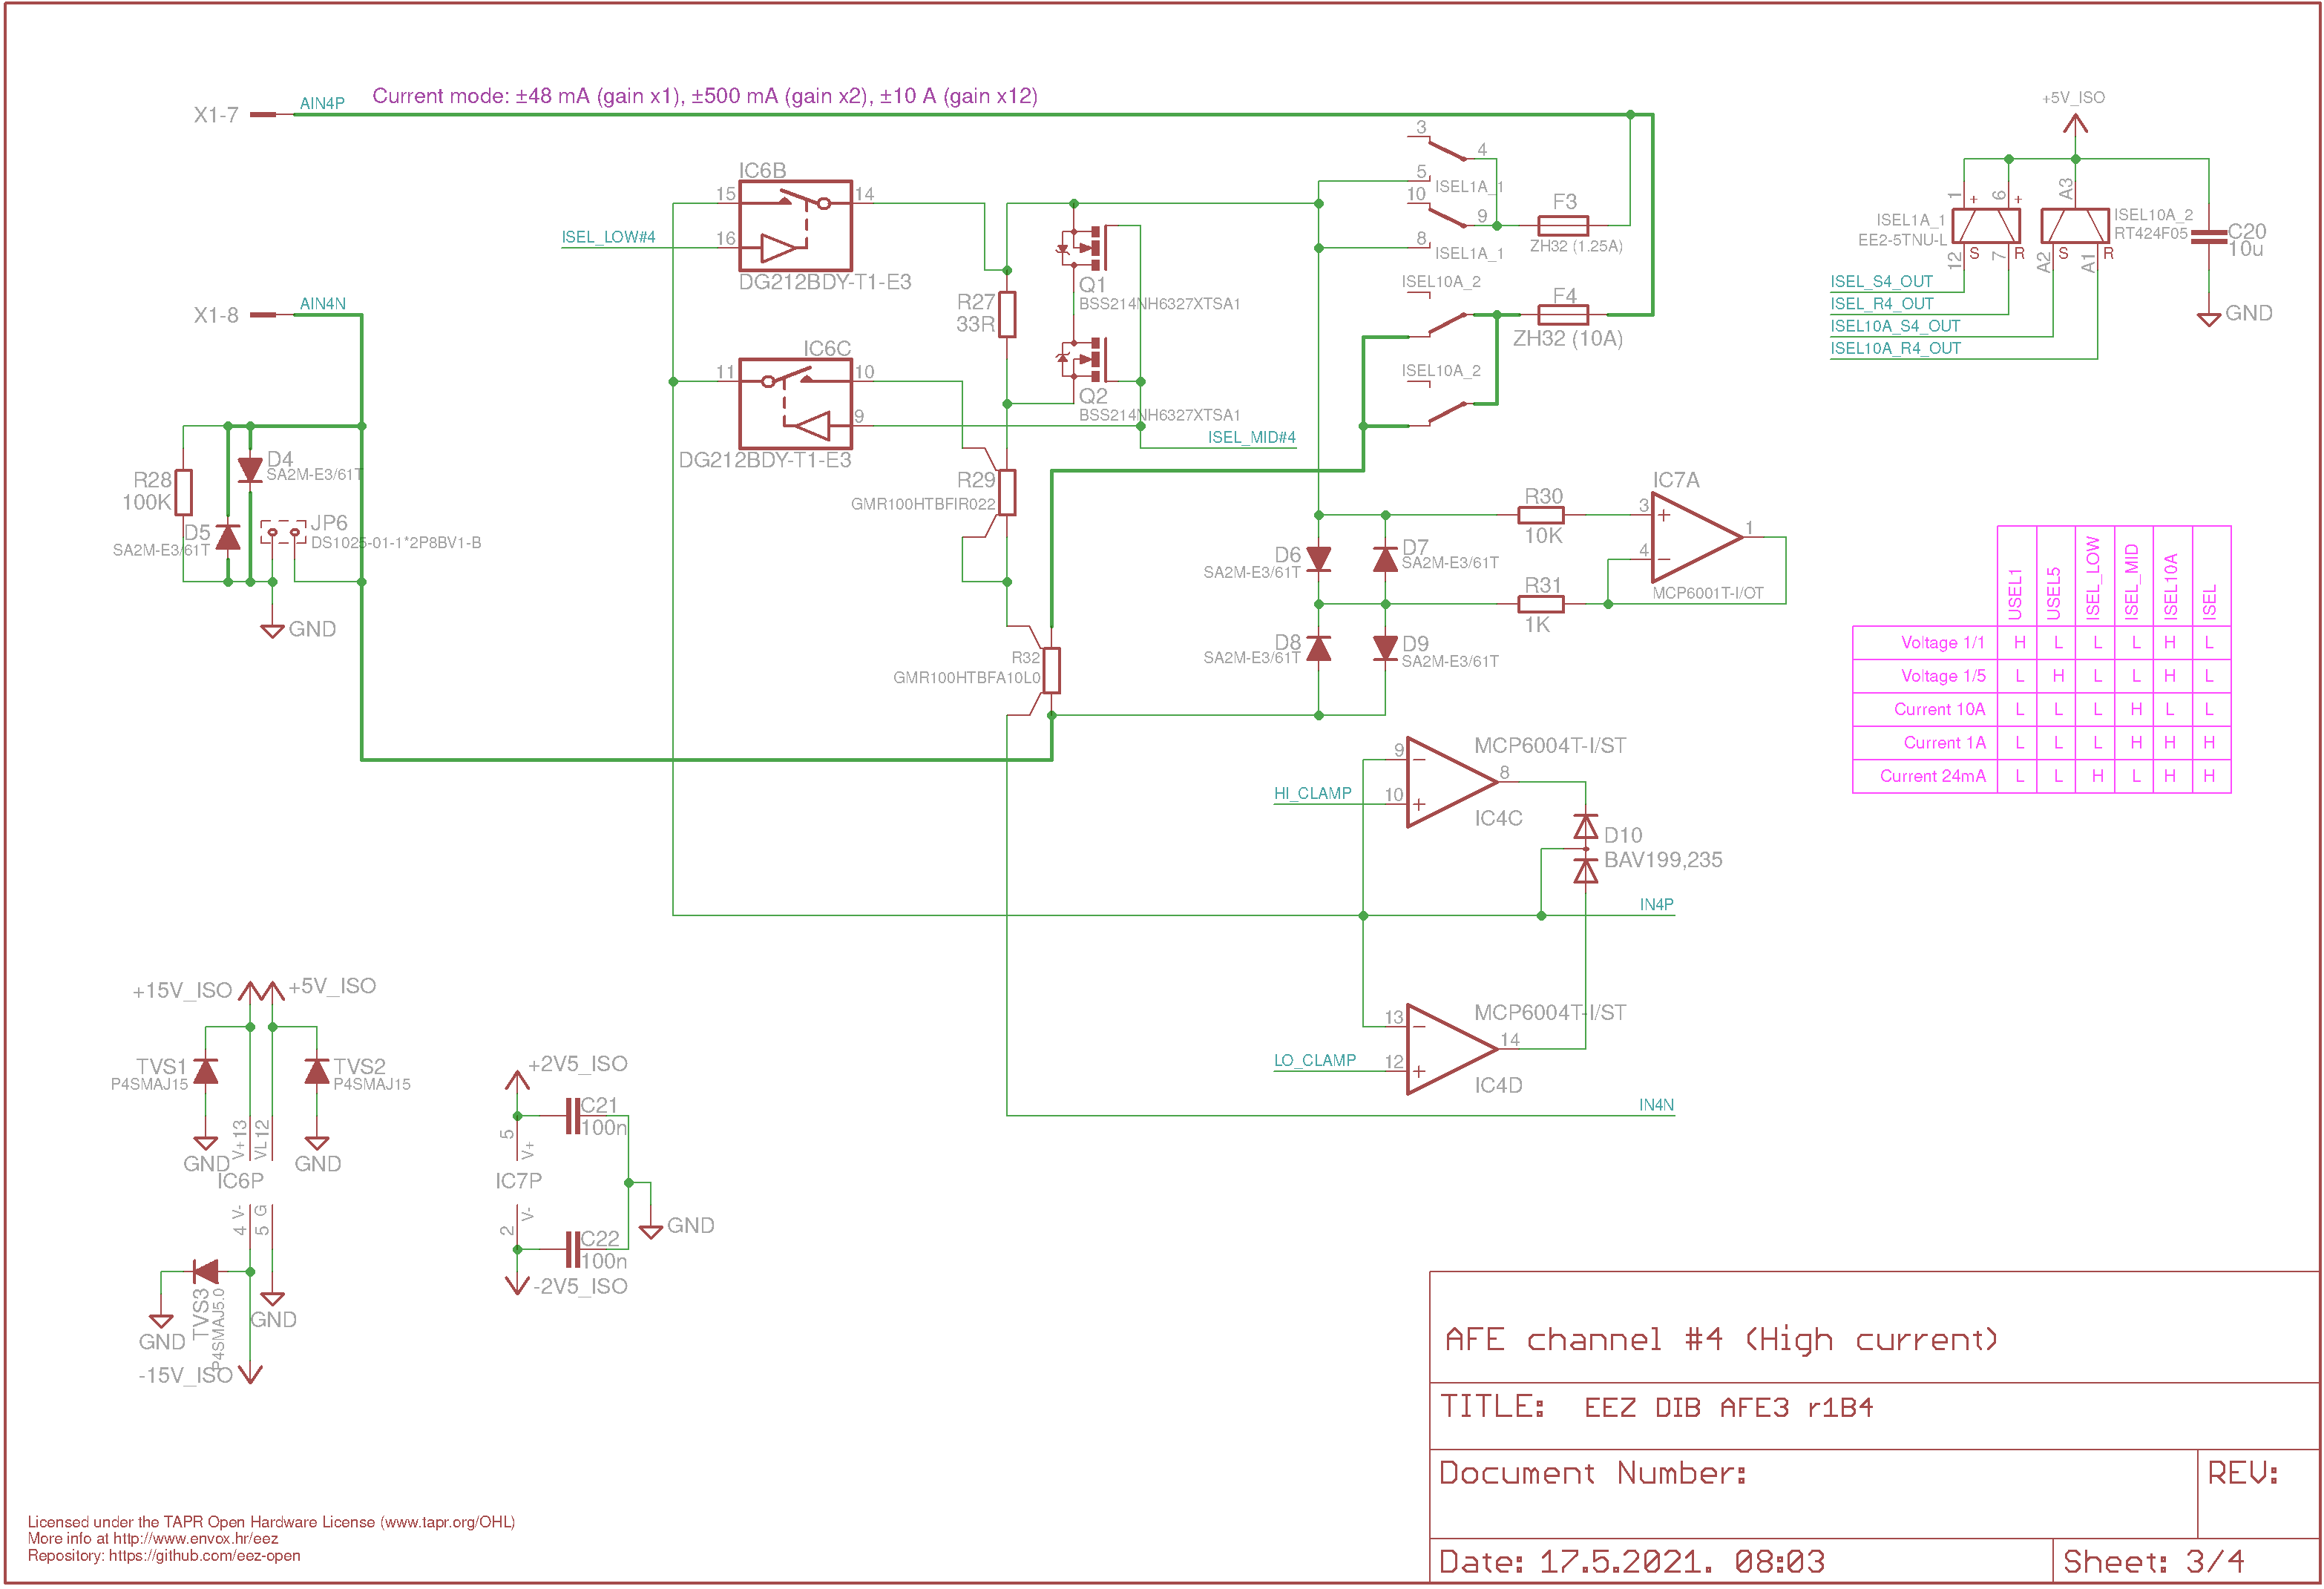2324x1589 pixels.
Task: Click the IC6B analog switch symbol
Action: coord(795,225)
